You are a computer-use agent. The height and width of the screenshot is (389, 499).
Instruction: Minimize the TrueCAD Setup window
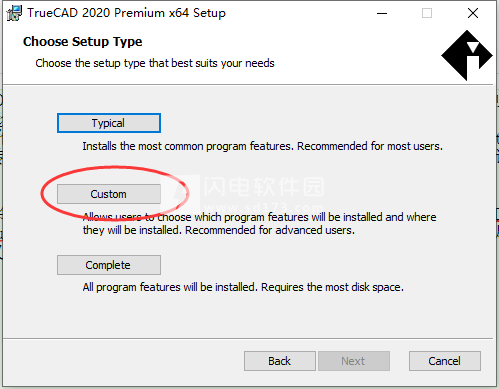(382, 13)
